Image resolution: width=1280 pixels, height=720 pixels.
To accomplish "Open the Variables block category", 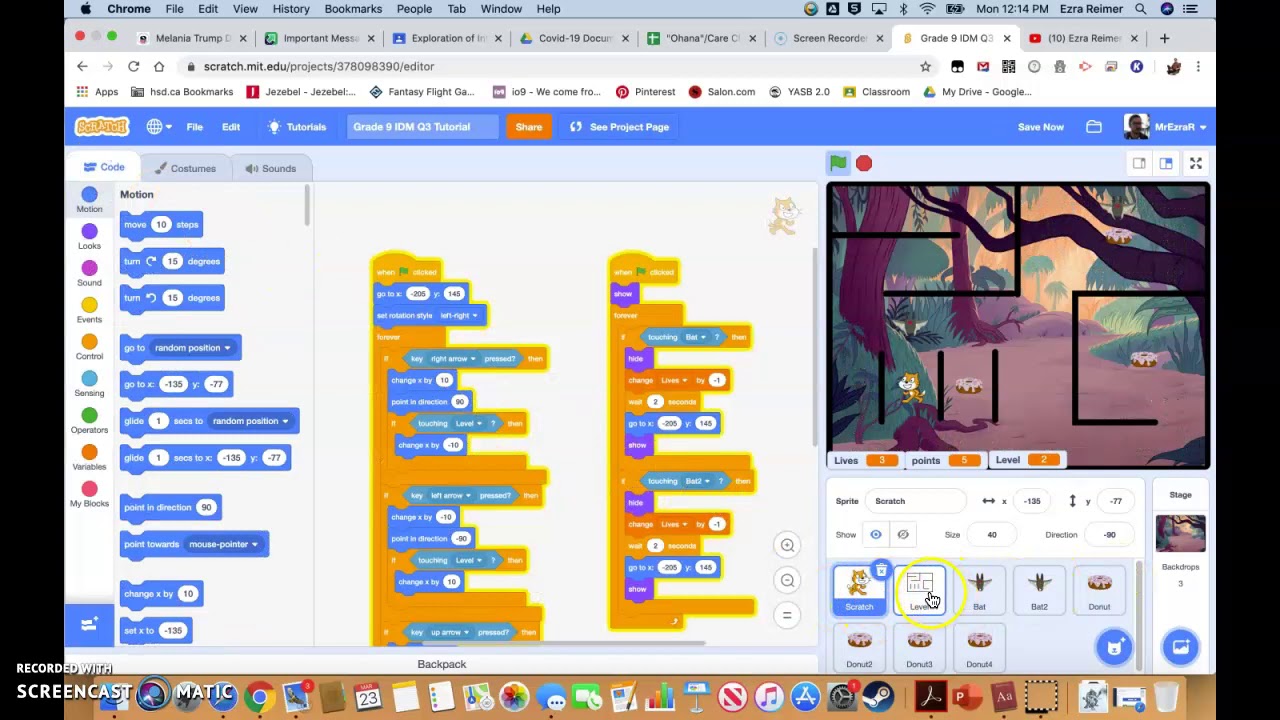I will tap(89, 458).
